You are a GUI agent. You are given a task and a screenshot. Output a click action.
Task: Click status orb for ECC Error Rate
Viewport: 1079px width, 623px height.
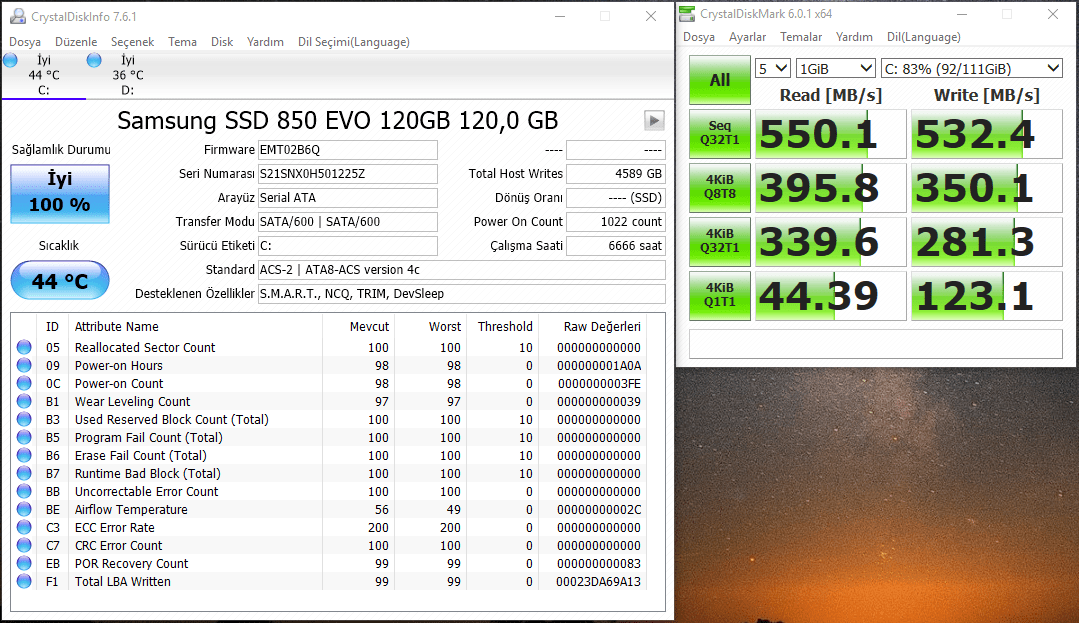[24, 527]
